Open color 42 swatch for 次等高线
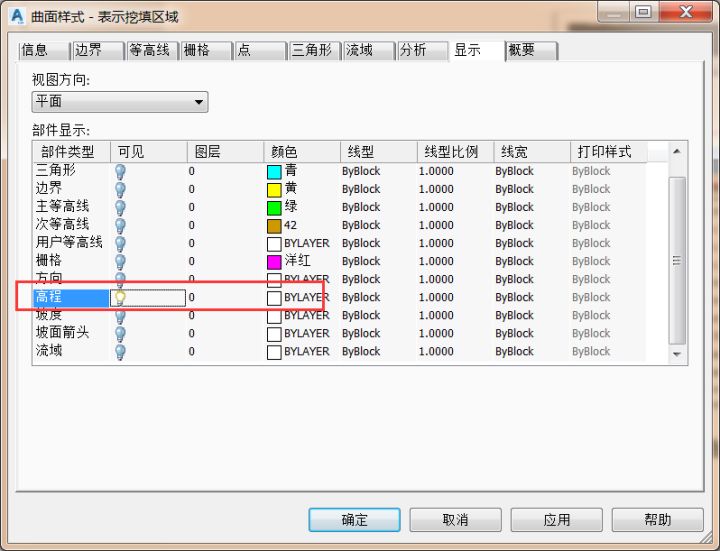The image size is (720, 551). tap(274, 226)
